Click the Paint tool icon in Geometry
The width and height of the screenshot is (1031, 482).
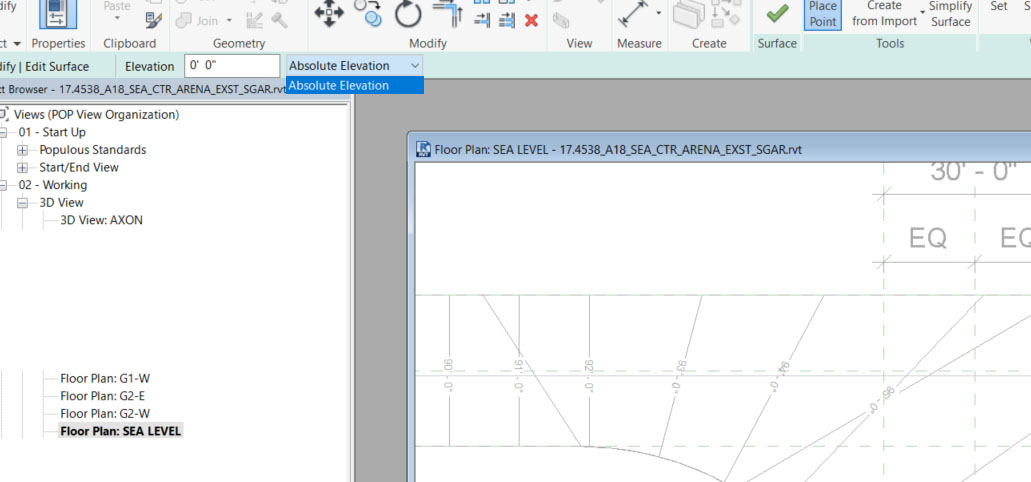[x=254, y=20]
